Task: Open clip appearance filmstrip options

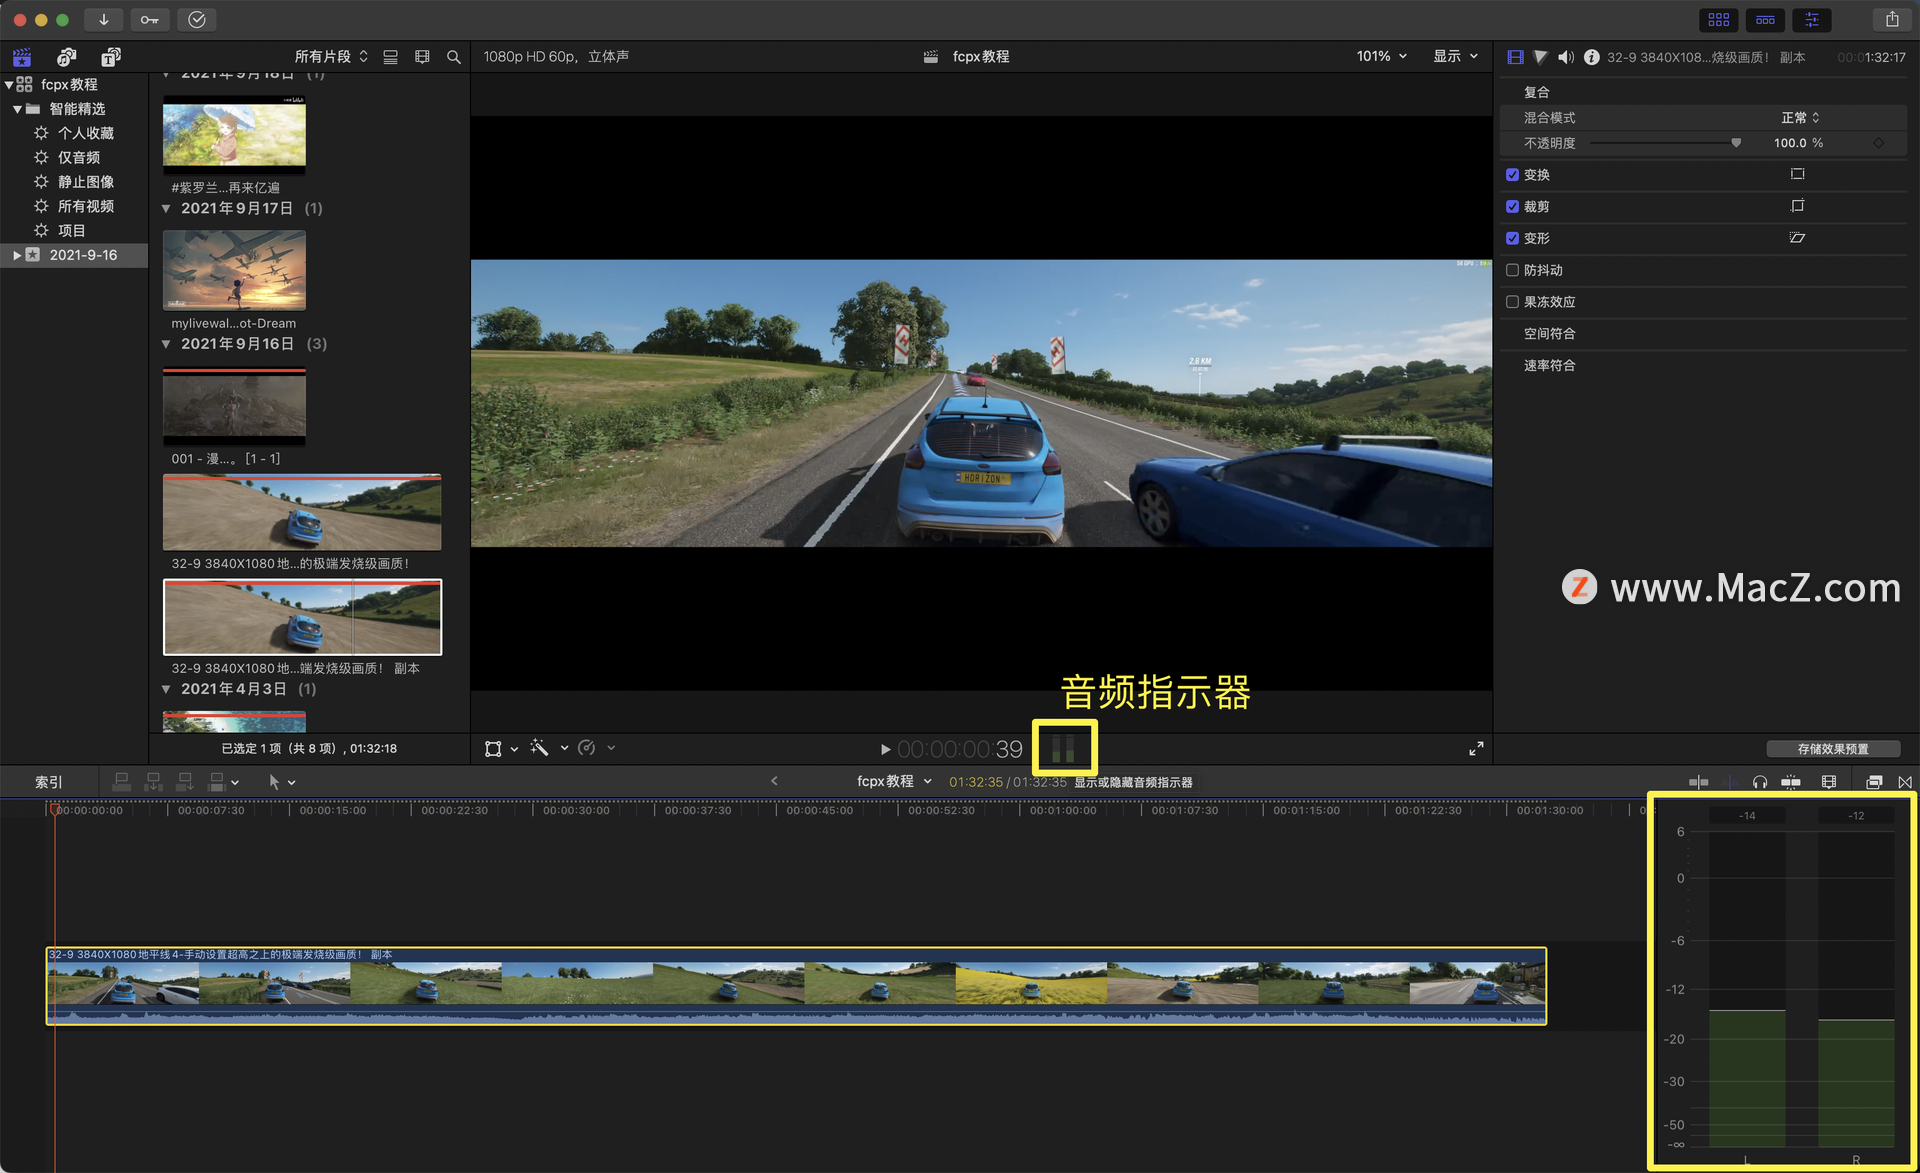Action: 422,57
